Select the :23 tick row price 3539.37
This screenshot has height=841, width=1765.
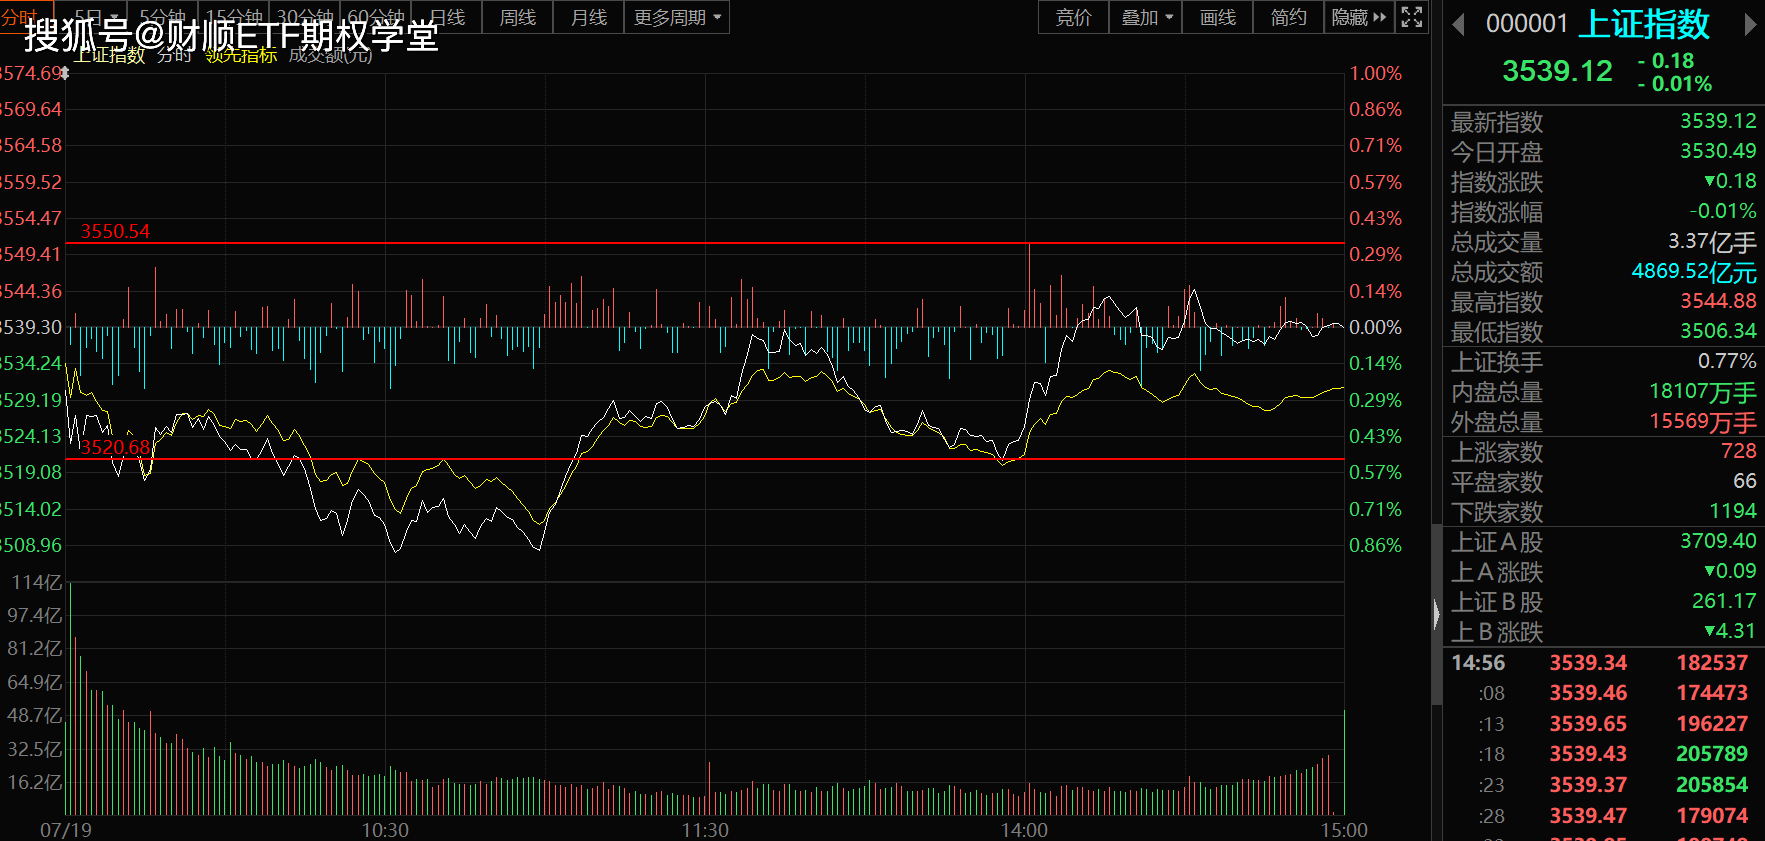click(x=1588, y=785)
